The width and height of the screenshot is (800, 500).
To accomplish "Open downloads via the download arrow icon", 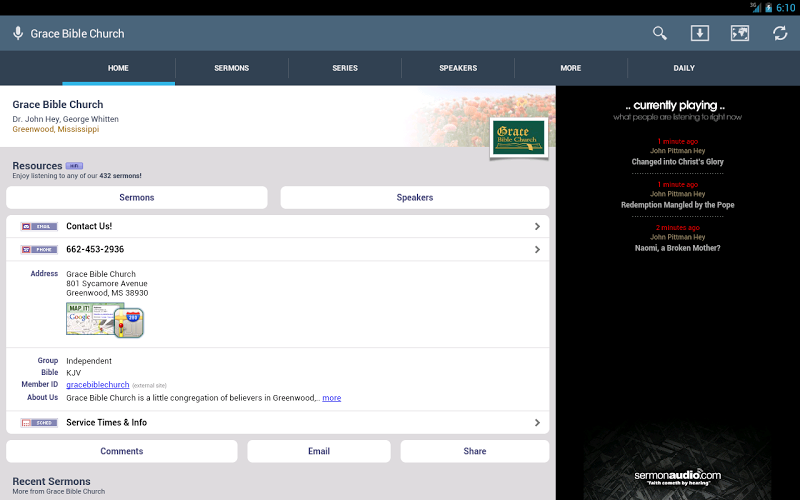I will (699, 33).
